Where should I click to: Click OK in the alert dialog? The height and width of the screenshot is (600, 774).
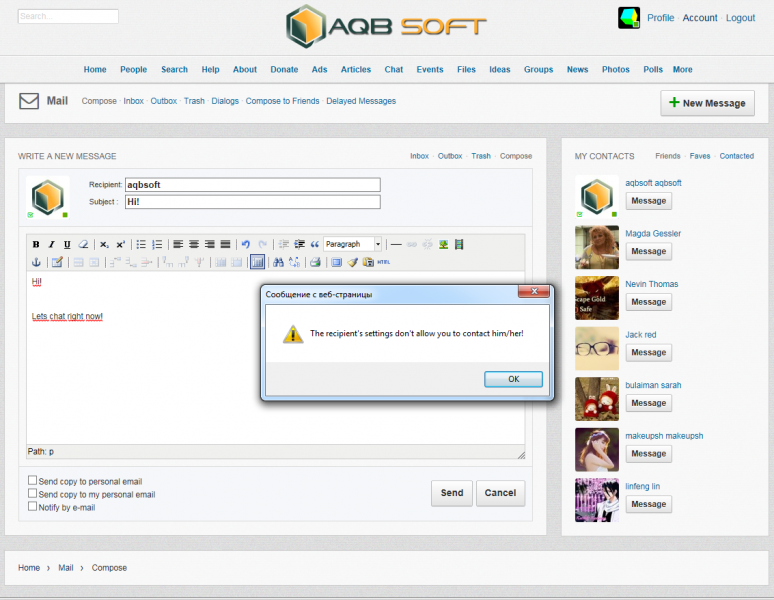(513, 379)
